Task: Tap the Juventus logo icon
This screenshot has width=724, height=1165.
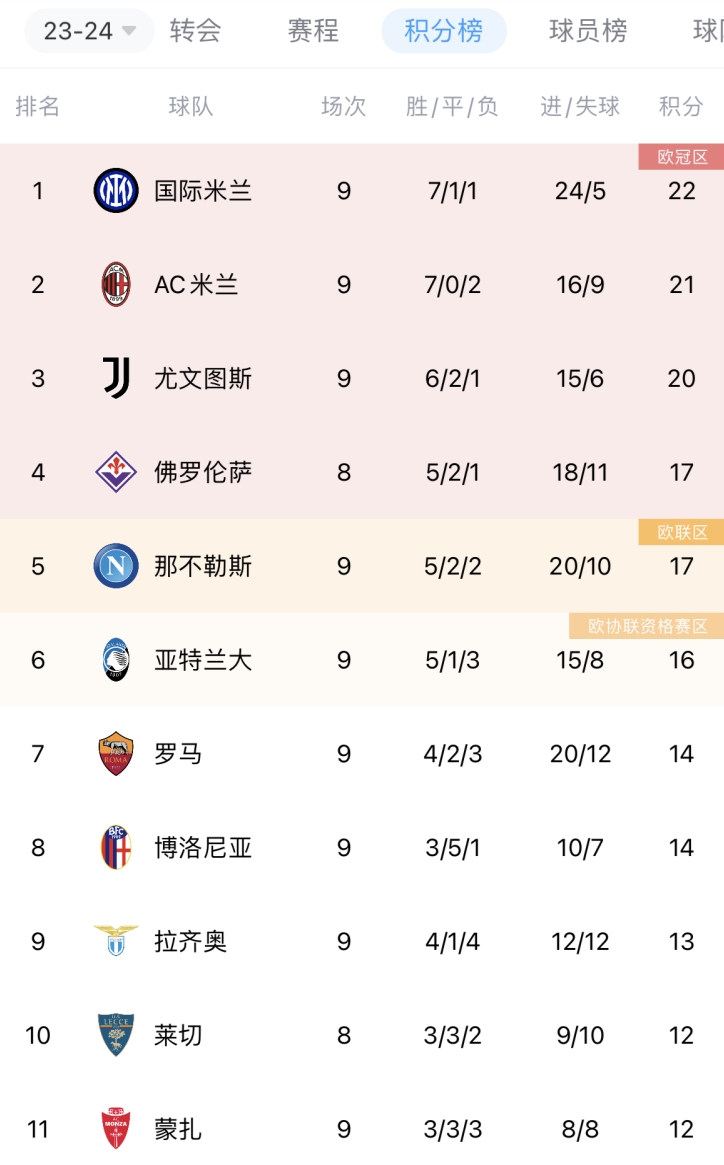Action: click(x=116, y=378)
